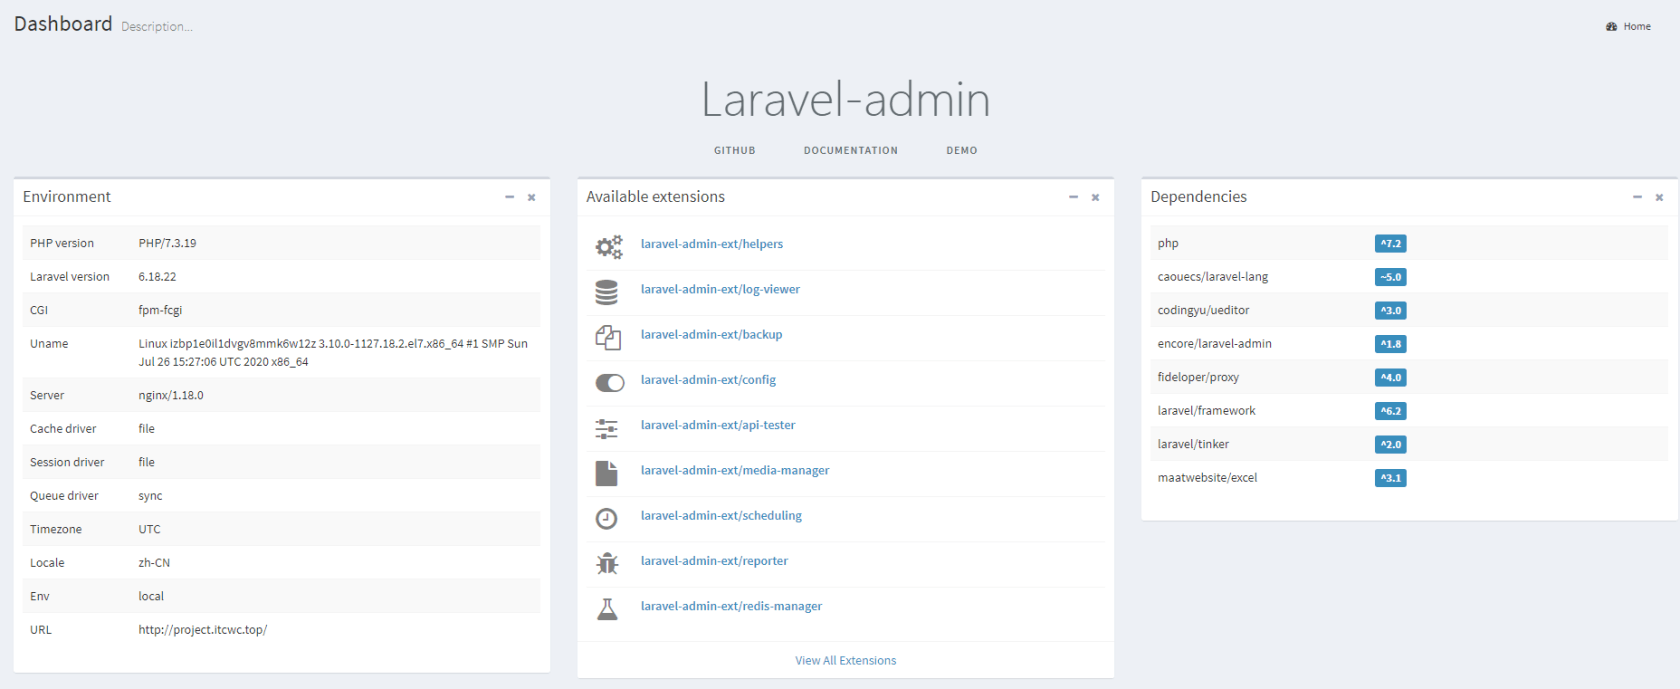Collapse the Environment panel
Image resolution: width=1680 pixels, height=689 pixels.
point(509,197)
